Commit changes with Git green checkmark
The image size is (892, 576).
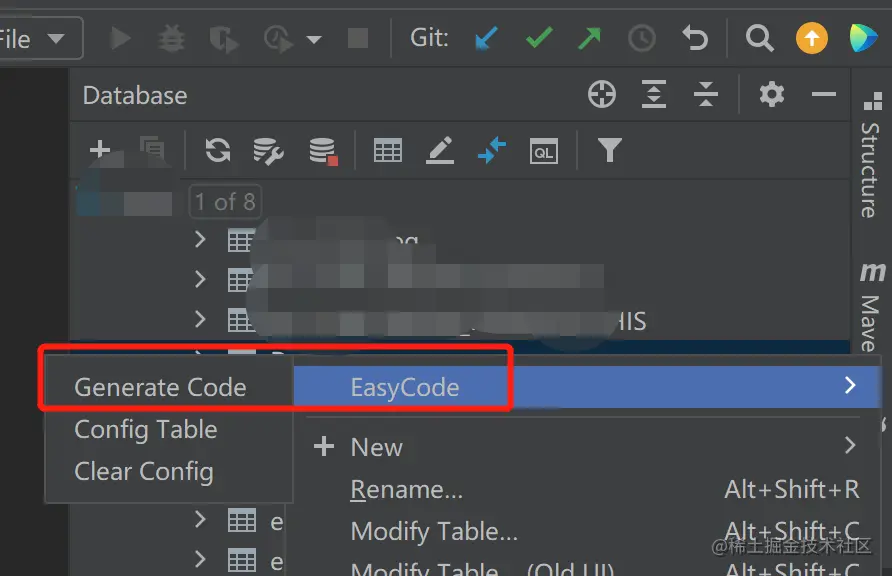539,38
